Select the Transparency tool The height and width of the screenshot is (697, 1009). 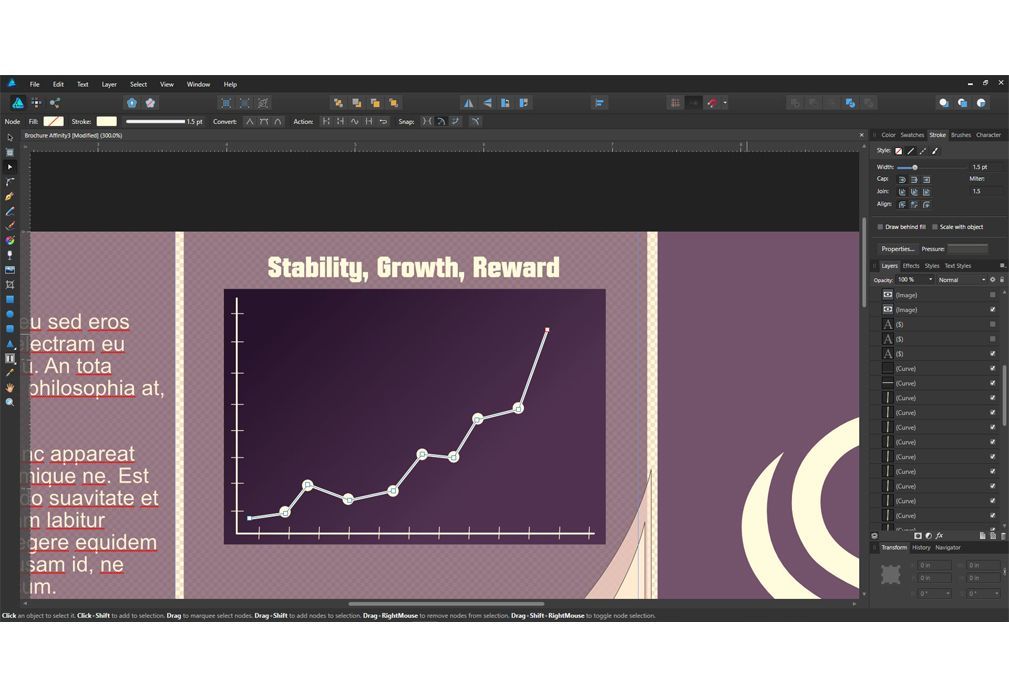point(10,256)
